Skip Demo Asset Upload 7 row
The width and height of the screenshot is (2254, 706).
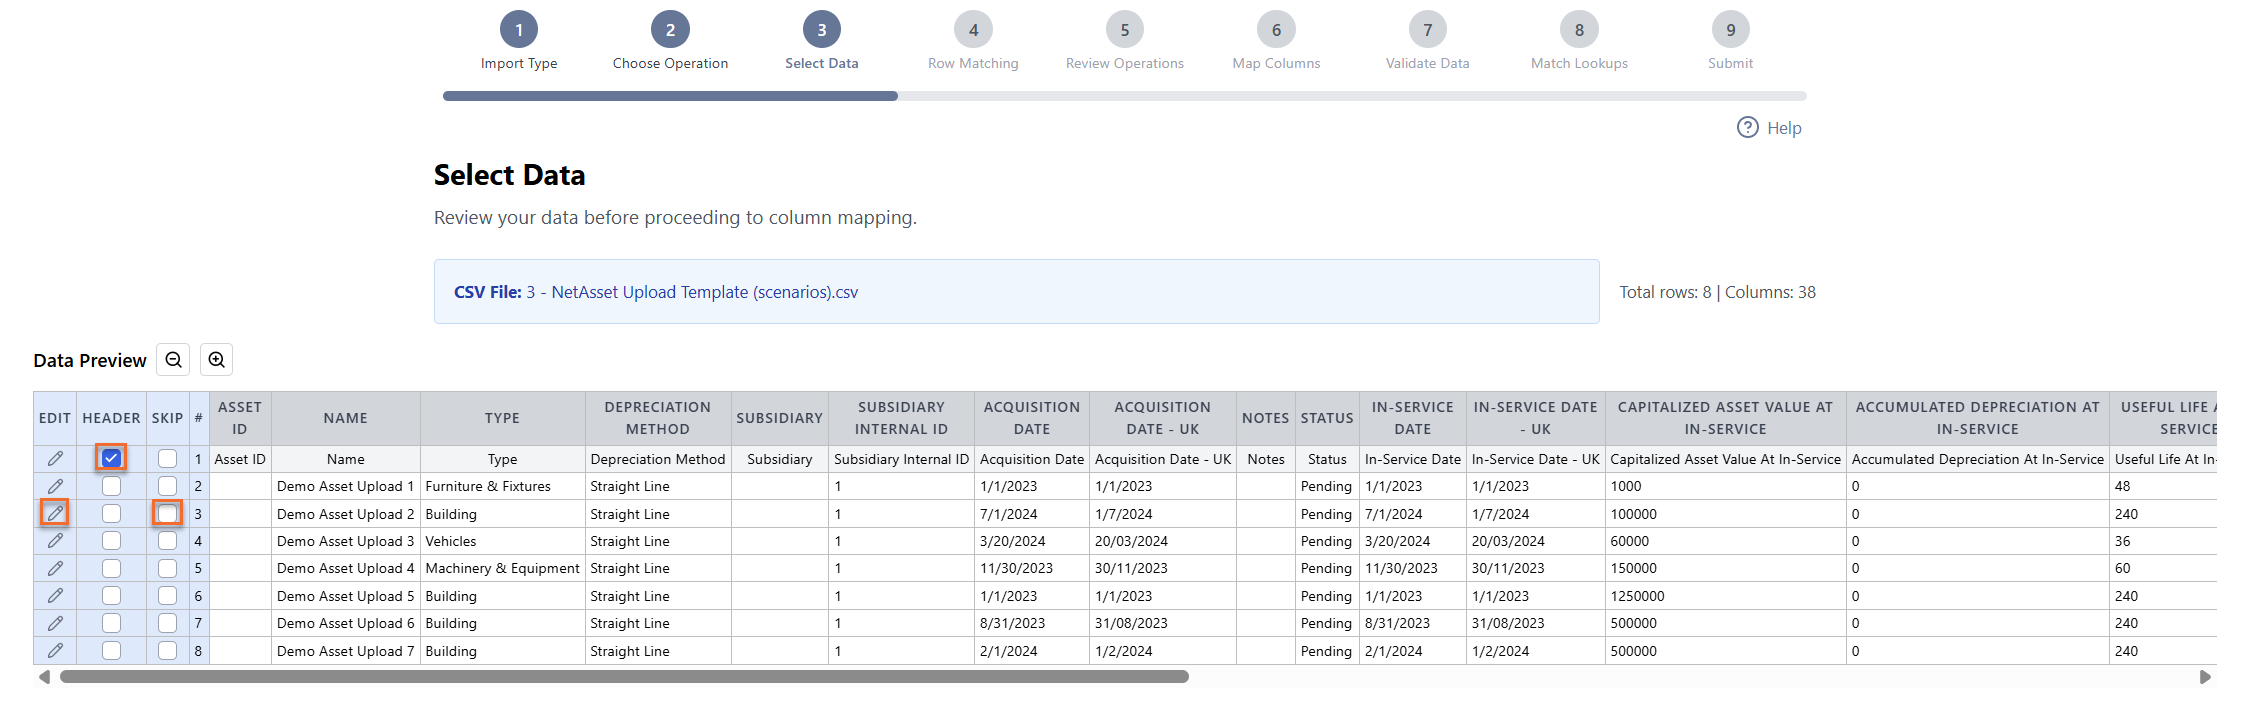tap(167, 651)
